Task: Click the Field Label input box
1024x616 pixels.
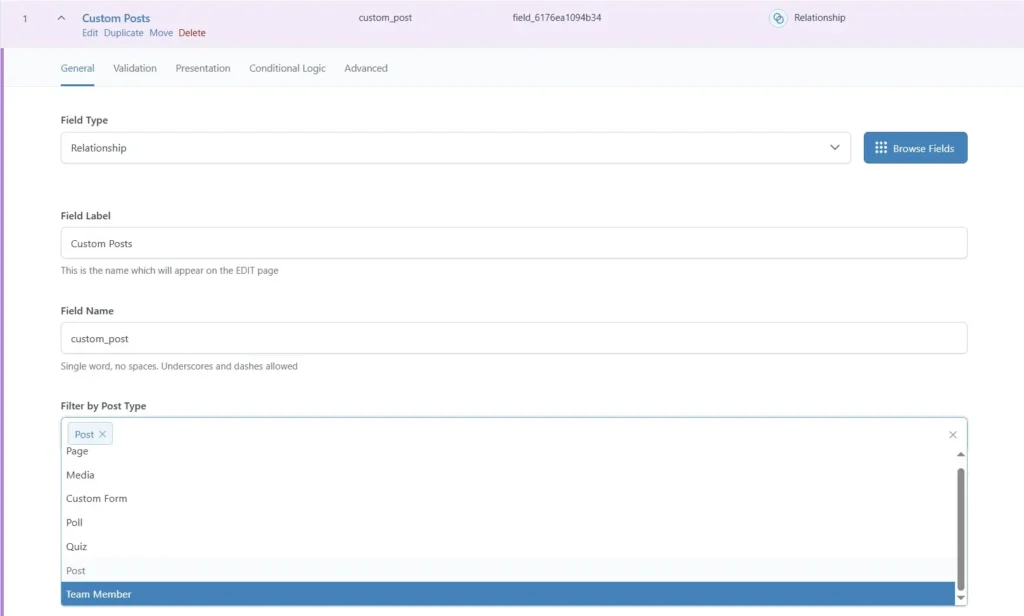Action: click(513, 243)
